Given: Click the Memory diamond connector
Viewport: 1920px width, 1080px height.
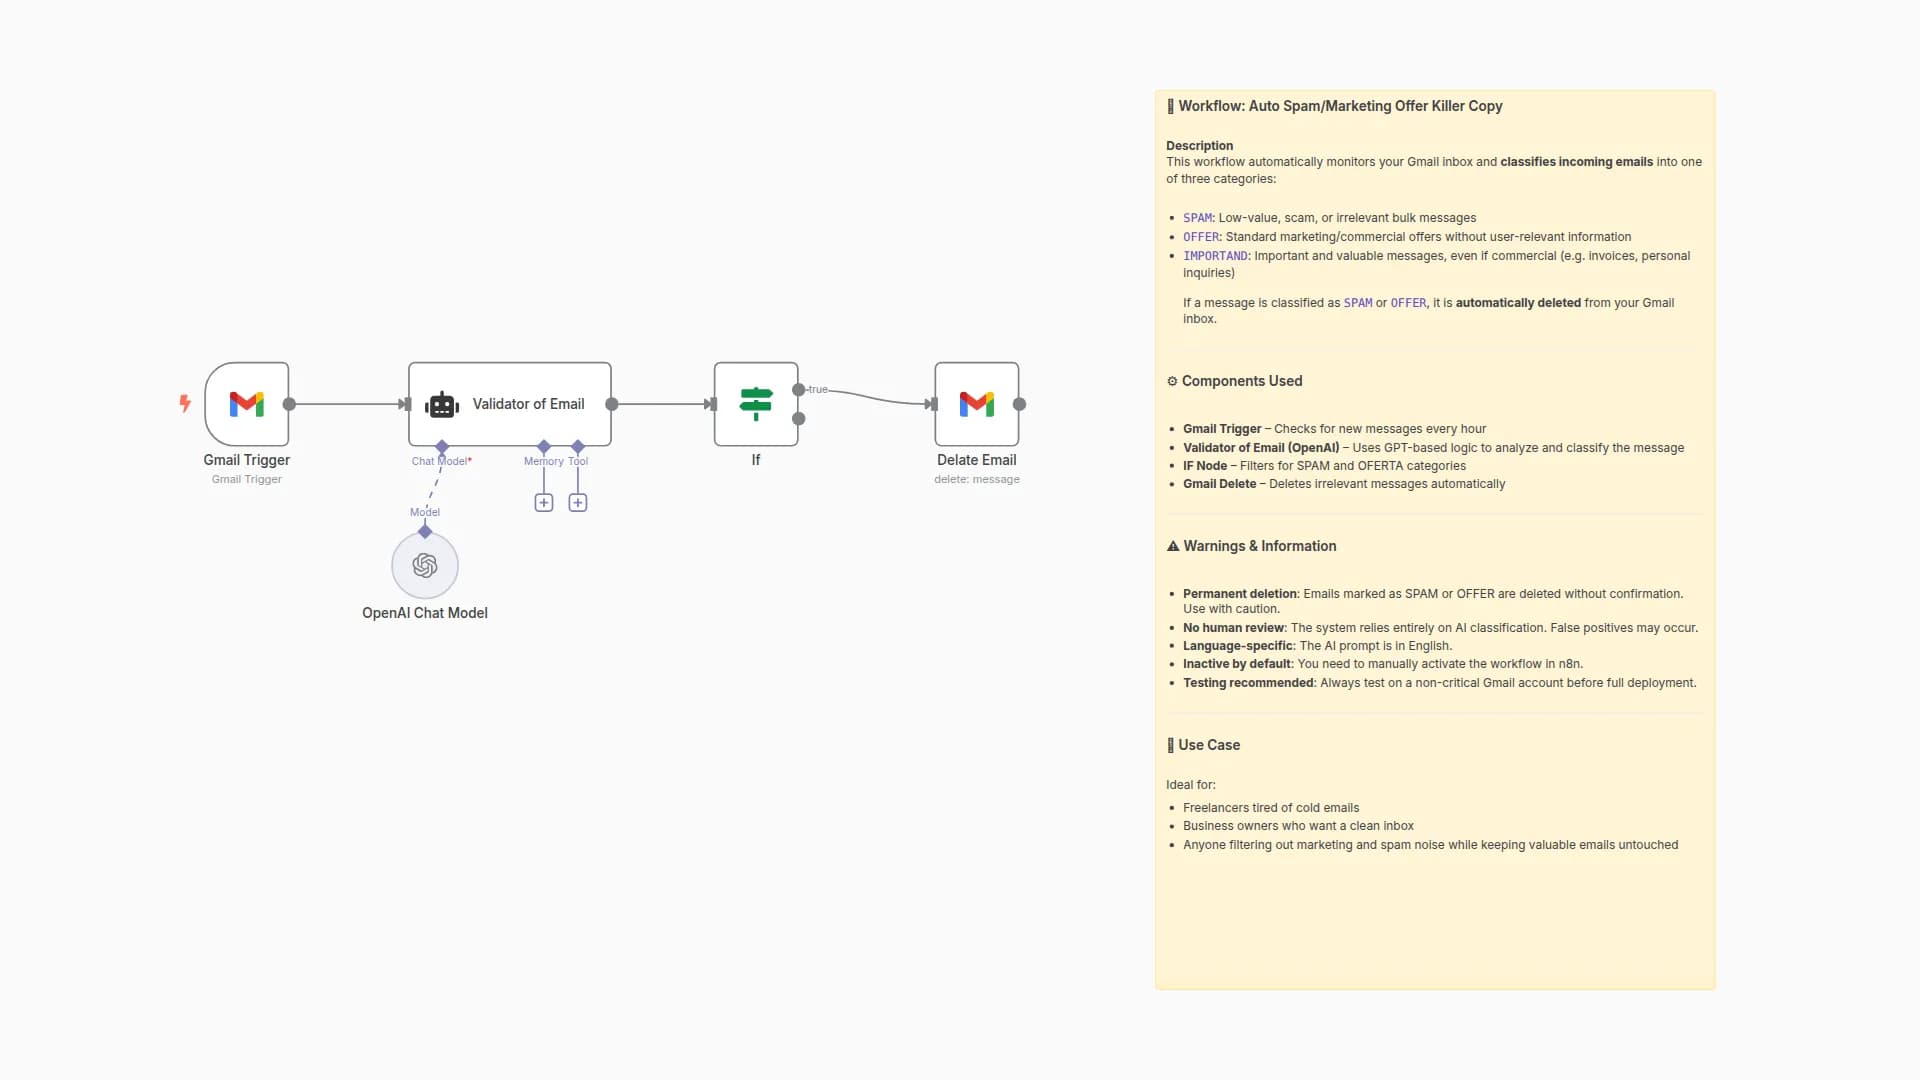Looking at the screenshot, I should click(x=544, y=446).
